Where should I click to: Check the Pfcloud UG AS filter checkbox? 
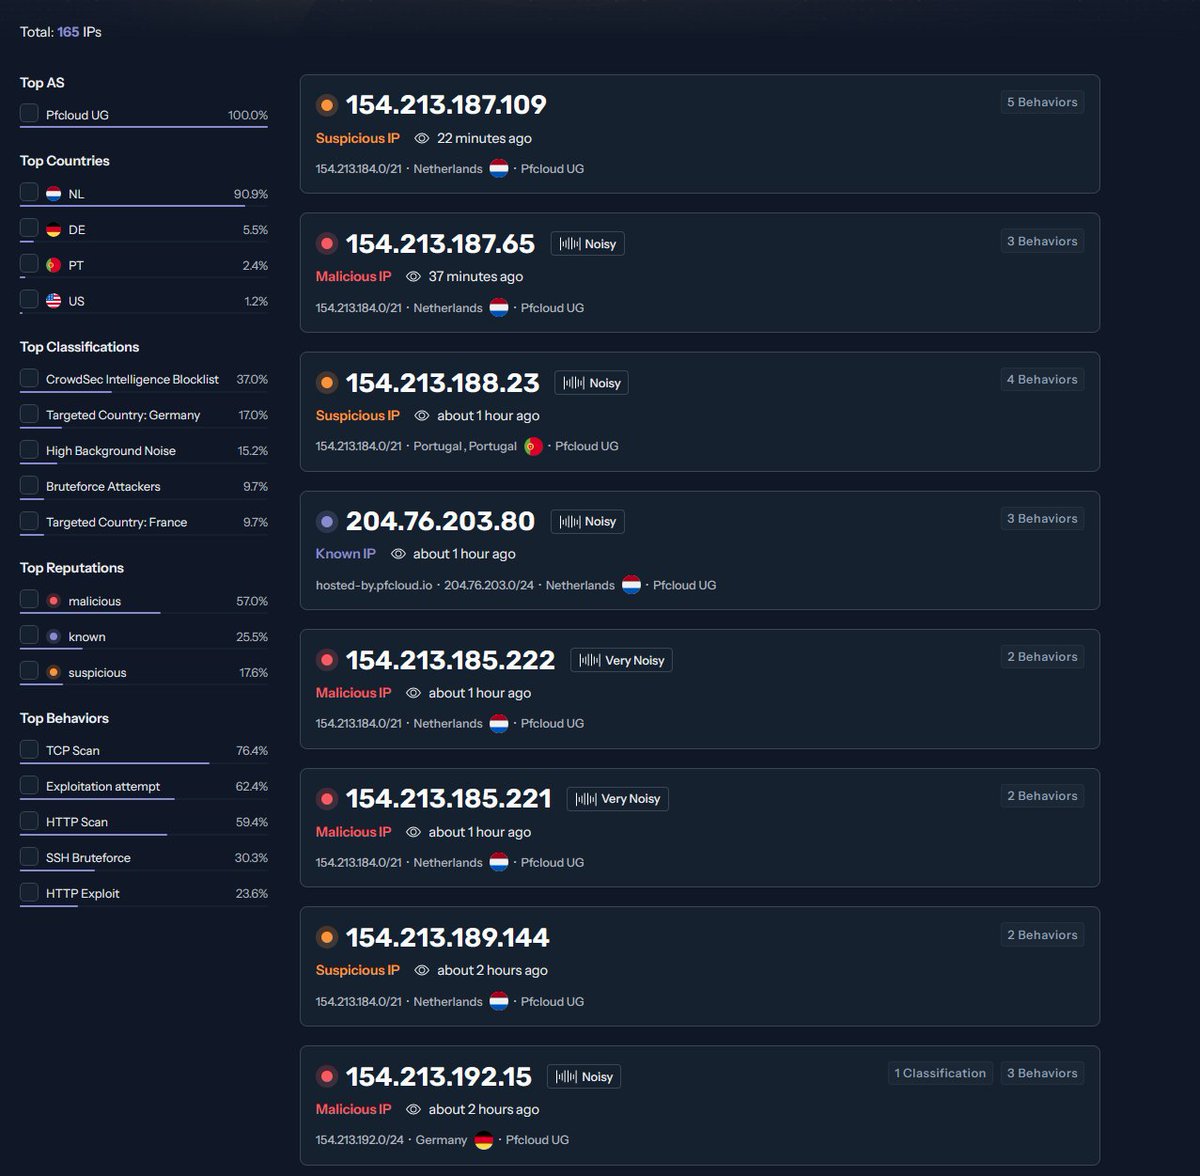[29, 113]
